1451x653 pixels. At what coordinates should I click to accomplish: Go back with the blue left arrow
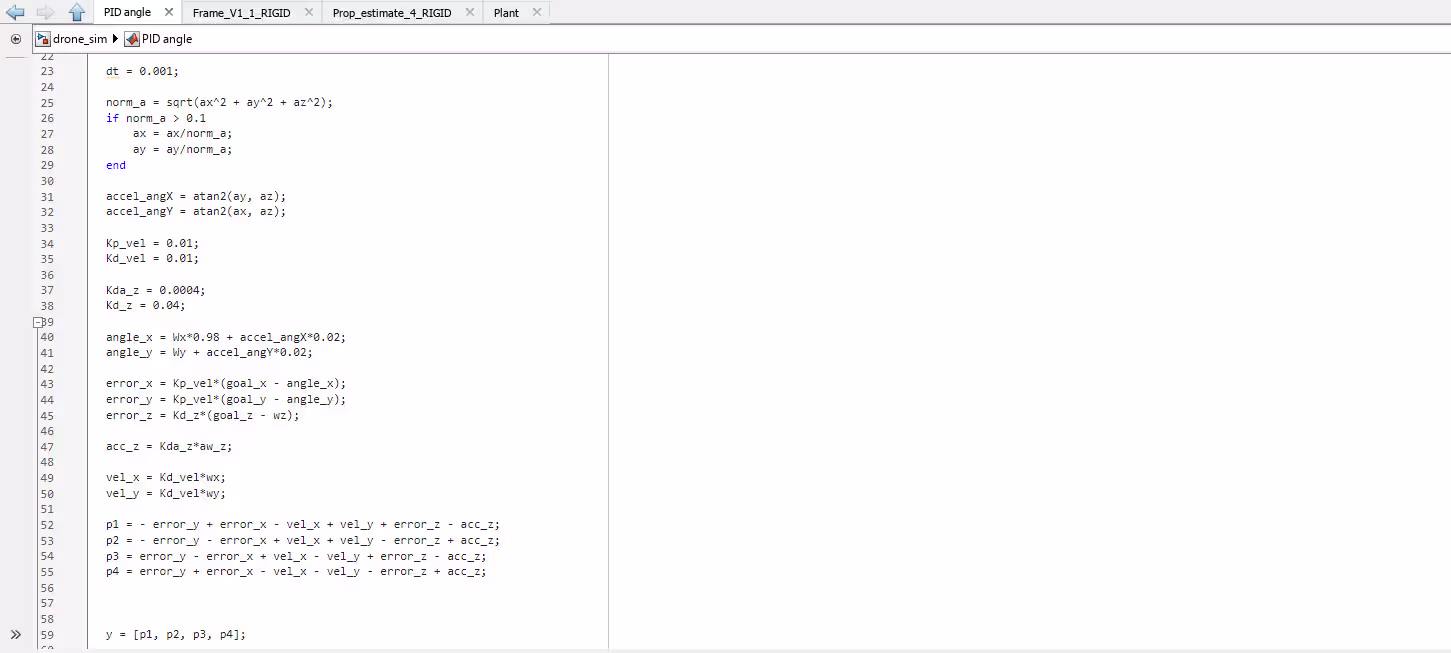tap(15, 12)
